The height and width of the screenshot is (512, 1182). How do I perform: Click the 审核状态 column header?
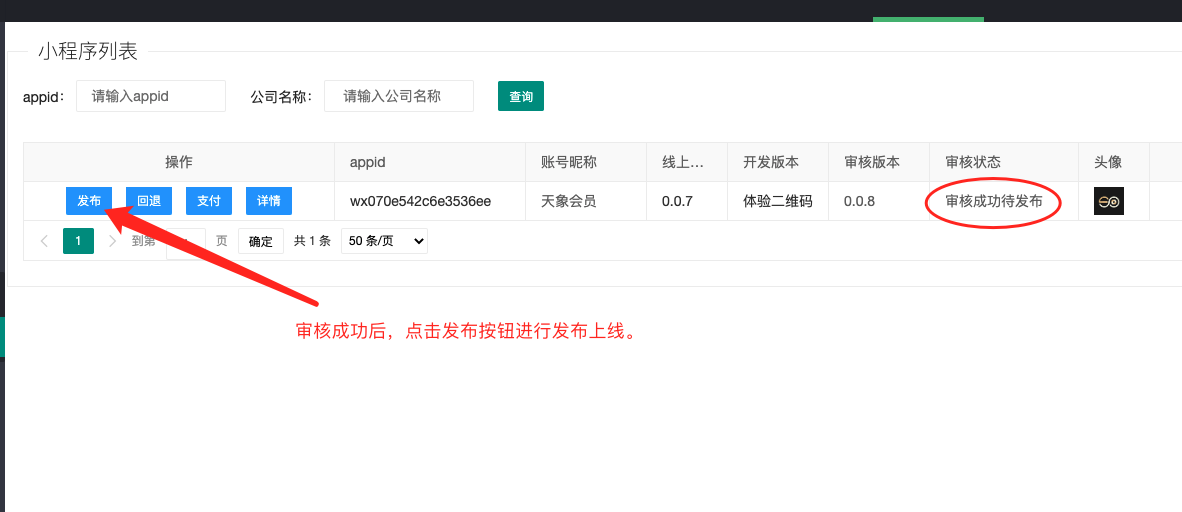972,162
